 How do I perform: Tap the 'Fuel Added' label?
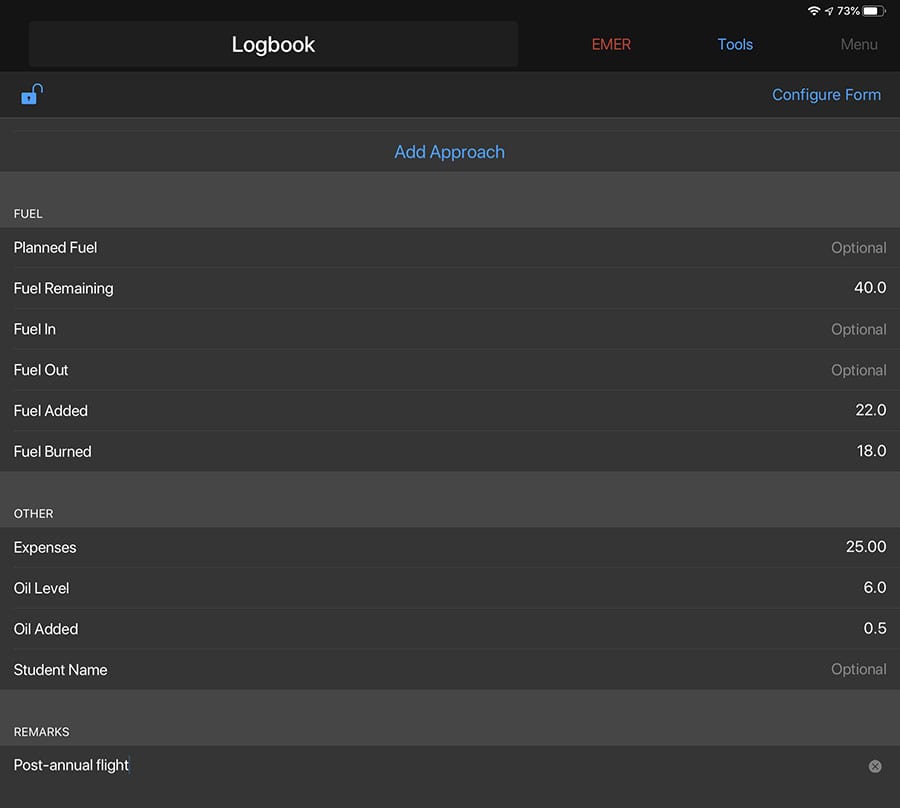(x=51, y=411)
